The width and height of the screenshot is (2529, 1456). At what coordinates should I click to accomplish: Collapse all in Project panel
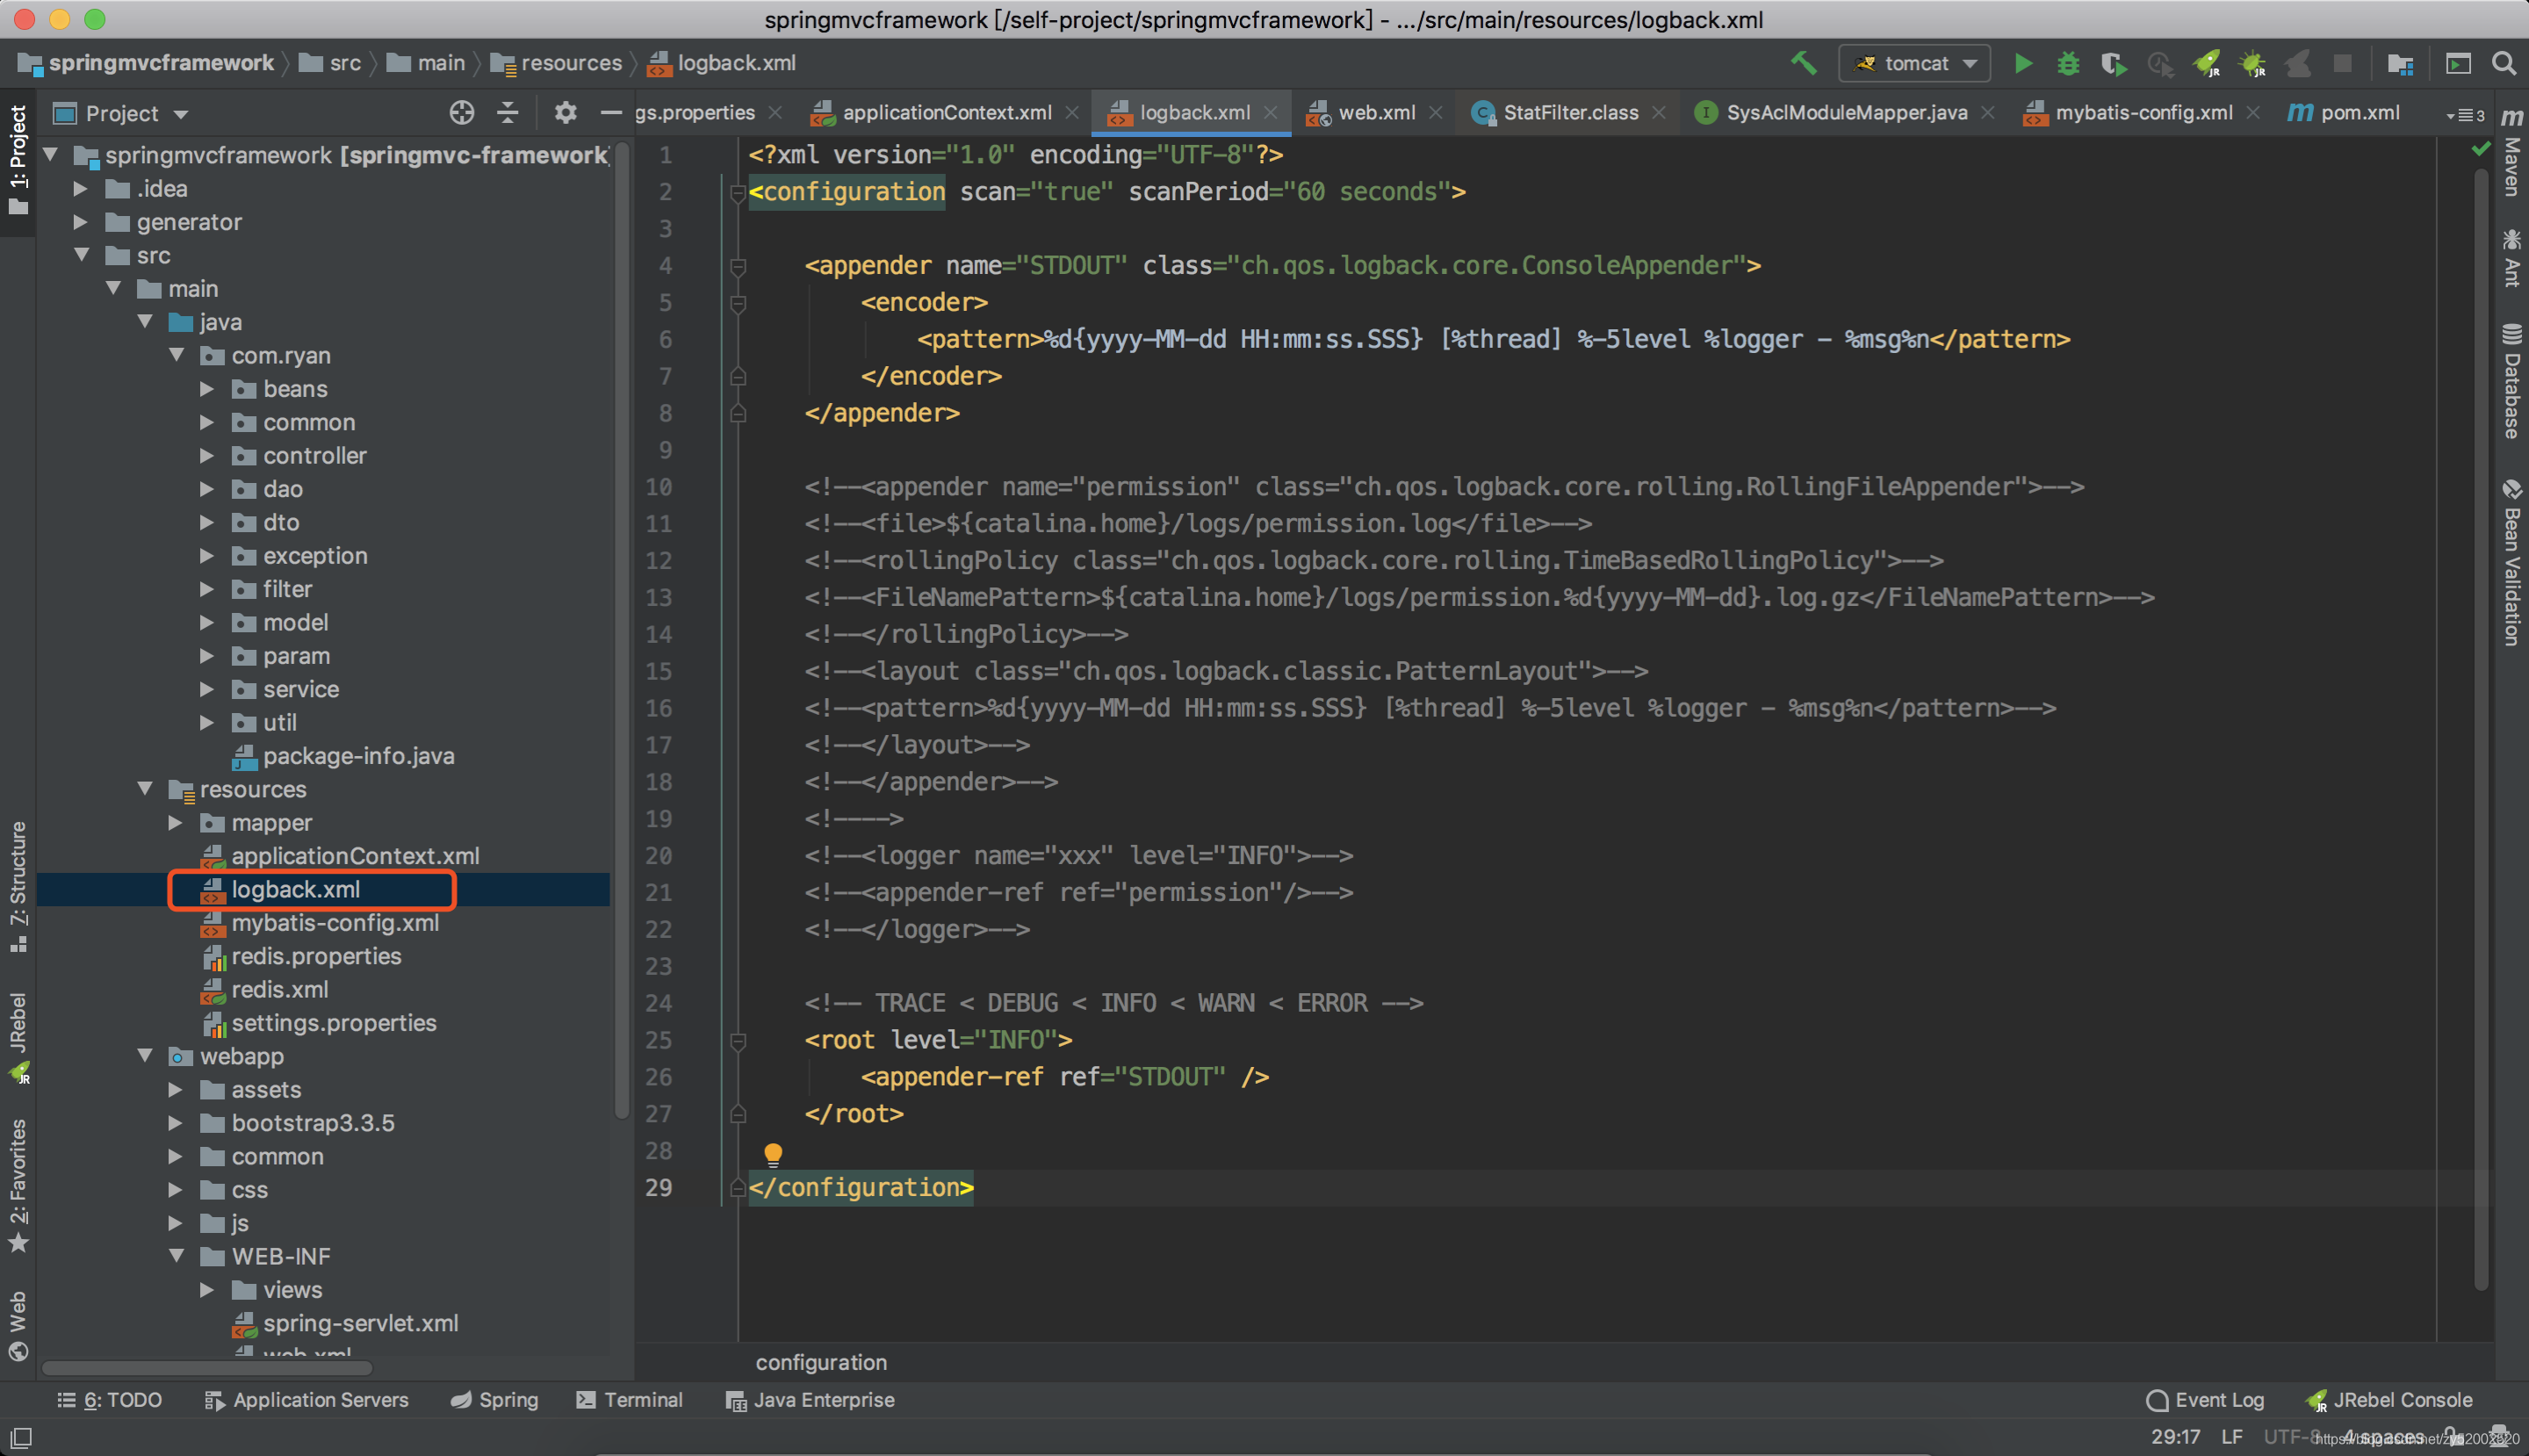pos(508,113)
